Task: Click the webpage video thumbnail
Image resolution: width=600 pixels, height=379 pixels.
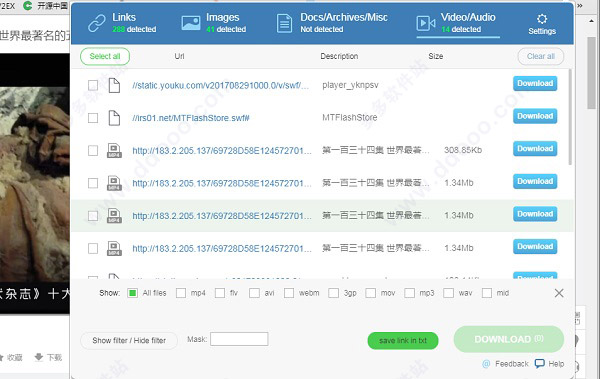Action: click(35, 184)
